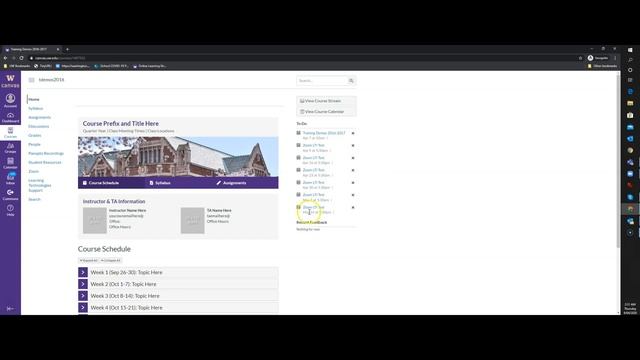
Task: Click View Course Calendar button
Action: [326, 111]
